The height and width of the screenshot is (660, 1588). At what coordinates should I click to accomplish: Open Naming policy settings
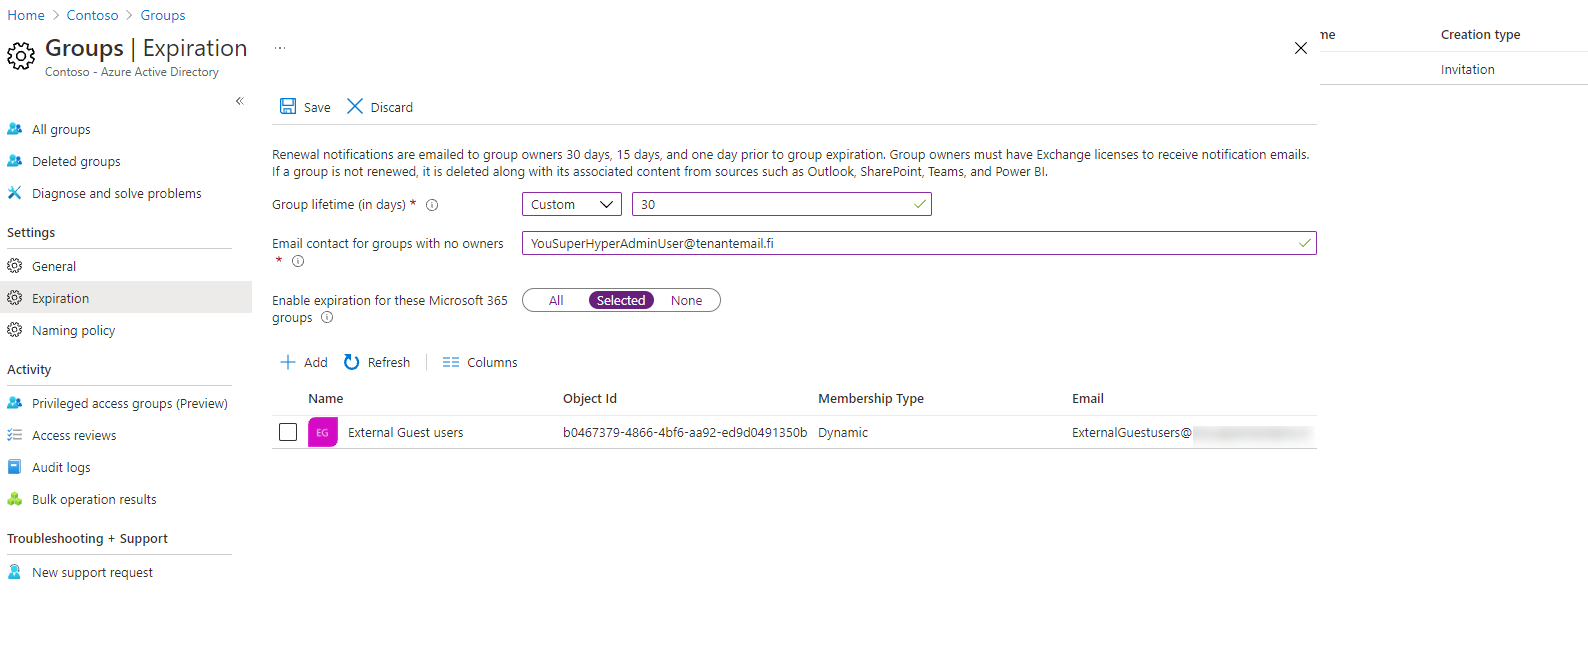(x=73, y=330)
